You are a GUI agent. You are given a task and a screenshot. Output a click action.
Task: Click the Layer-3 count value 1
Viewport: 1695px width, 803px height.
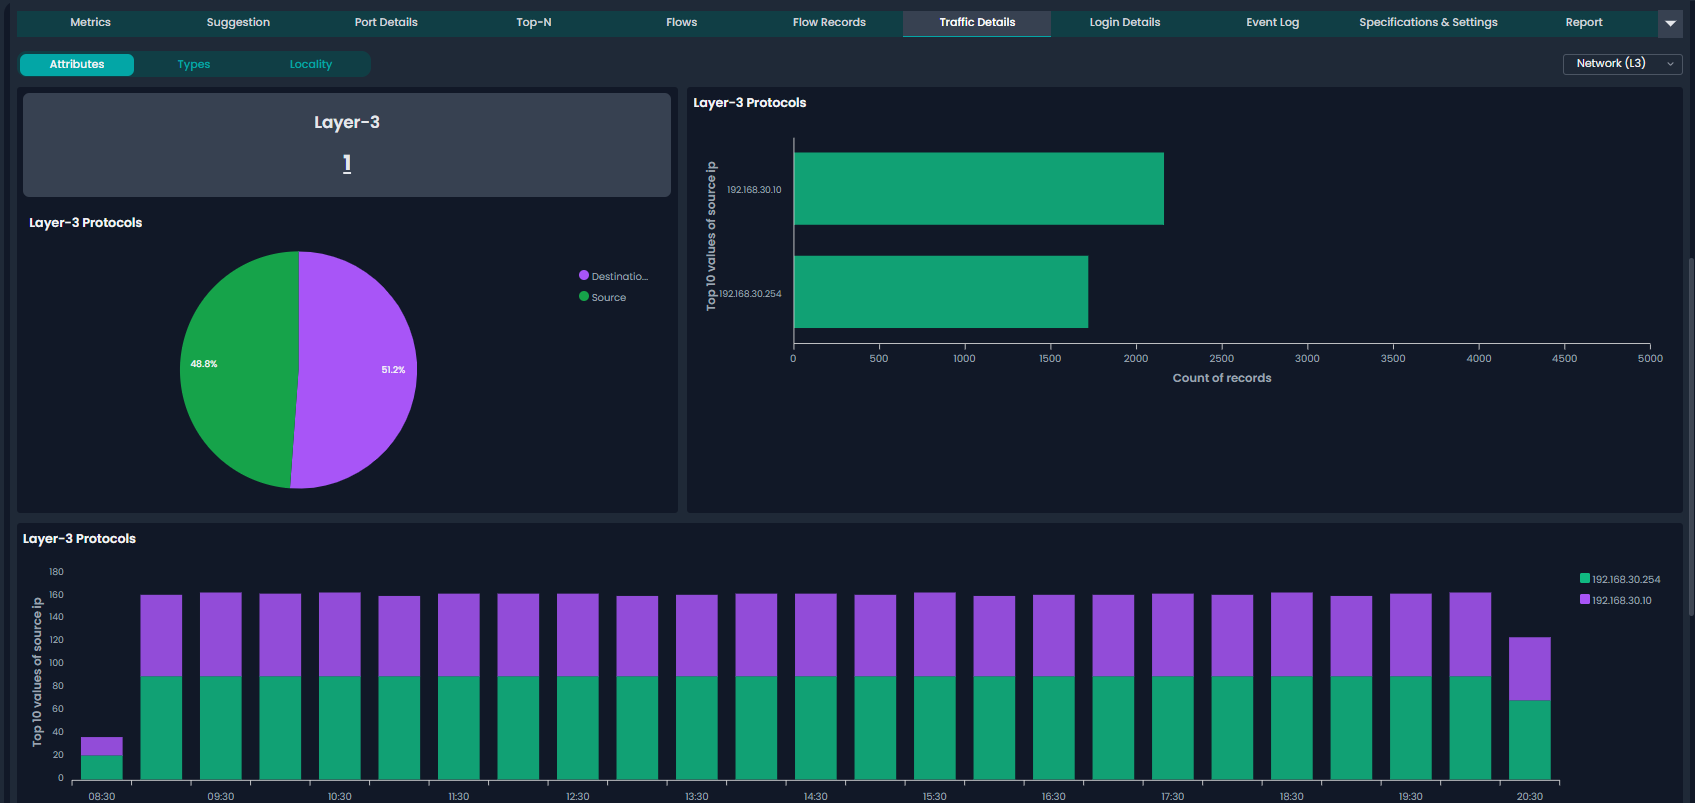pyautogui.click(x=347, y=163)
